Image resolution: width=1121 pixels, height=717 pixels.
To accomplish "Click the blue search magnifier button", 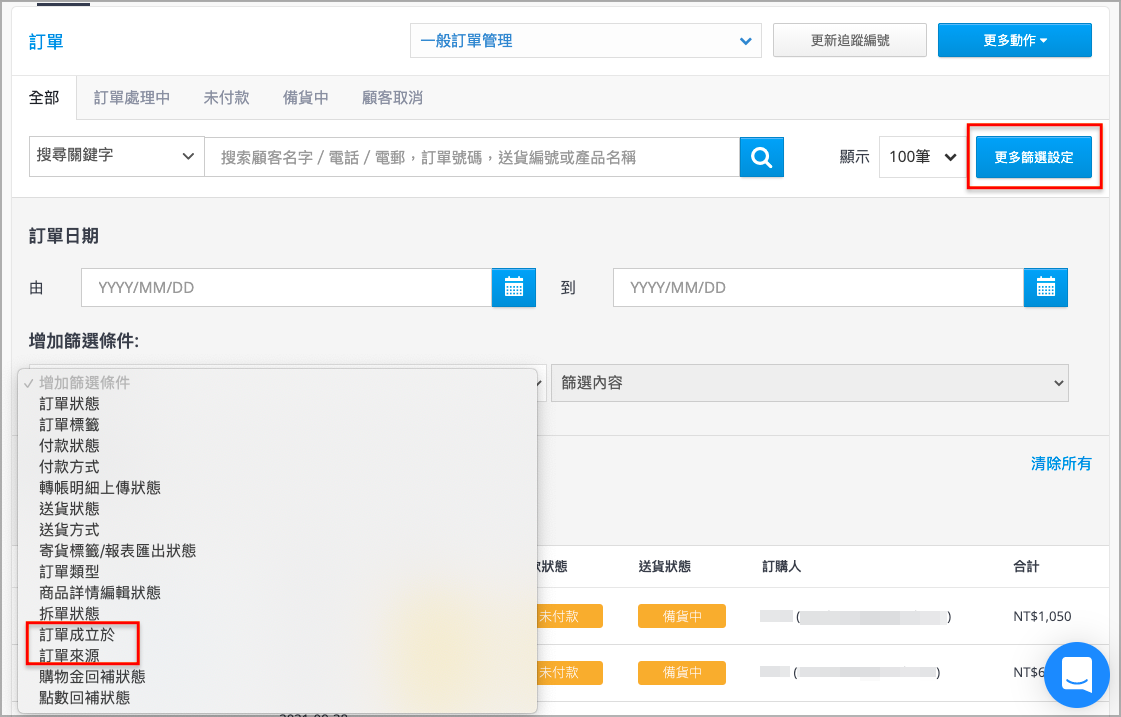I will (x=761, y=157).
